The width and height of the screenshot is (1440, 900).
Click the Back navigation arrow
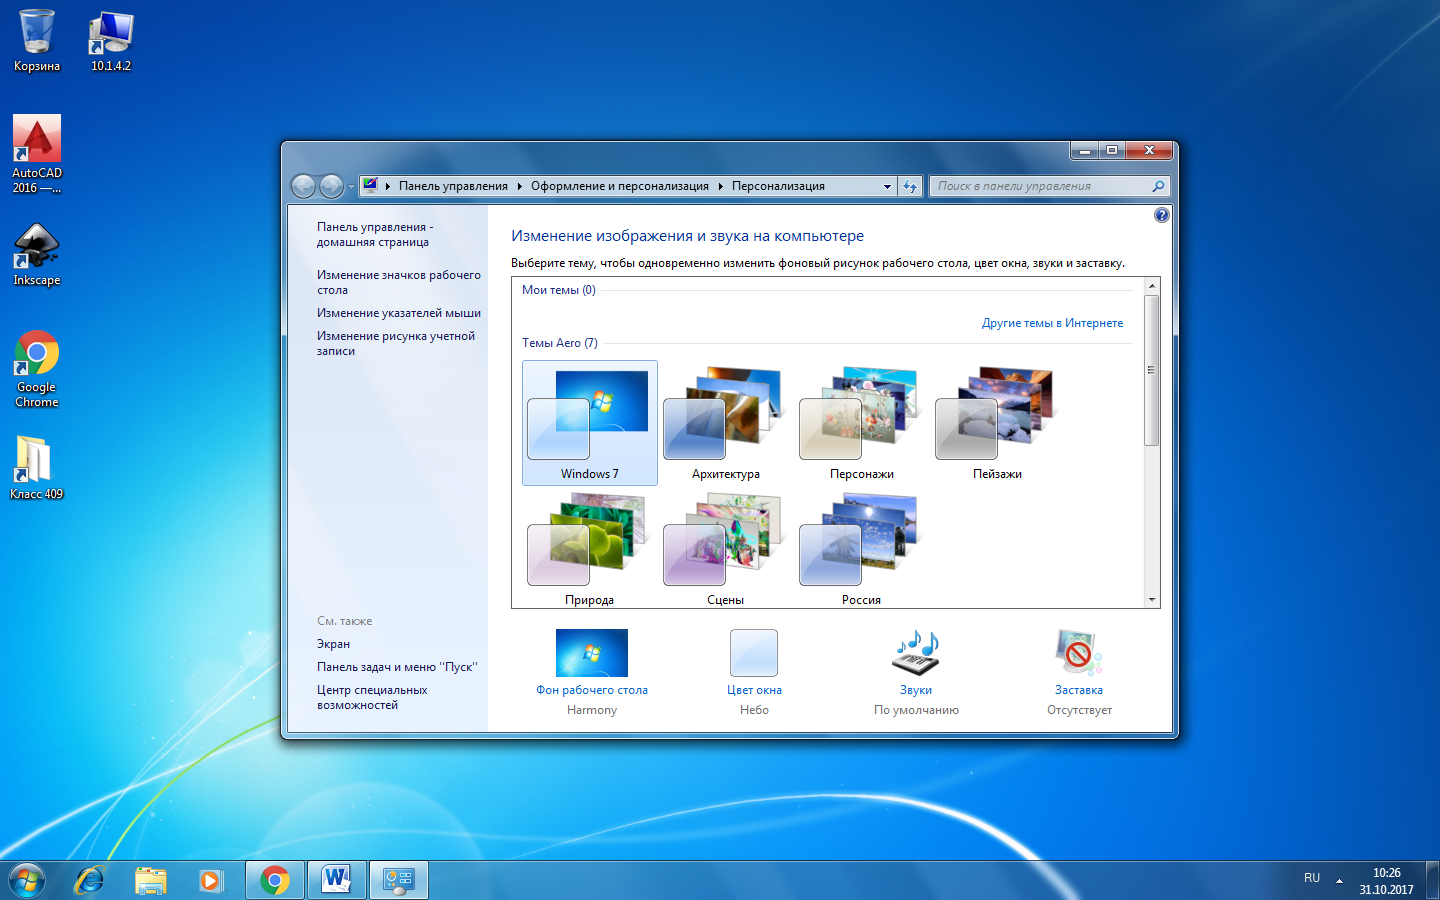(303, 186)
